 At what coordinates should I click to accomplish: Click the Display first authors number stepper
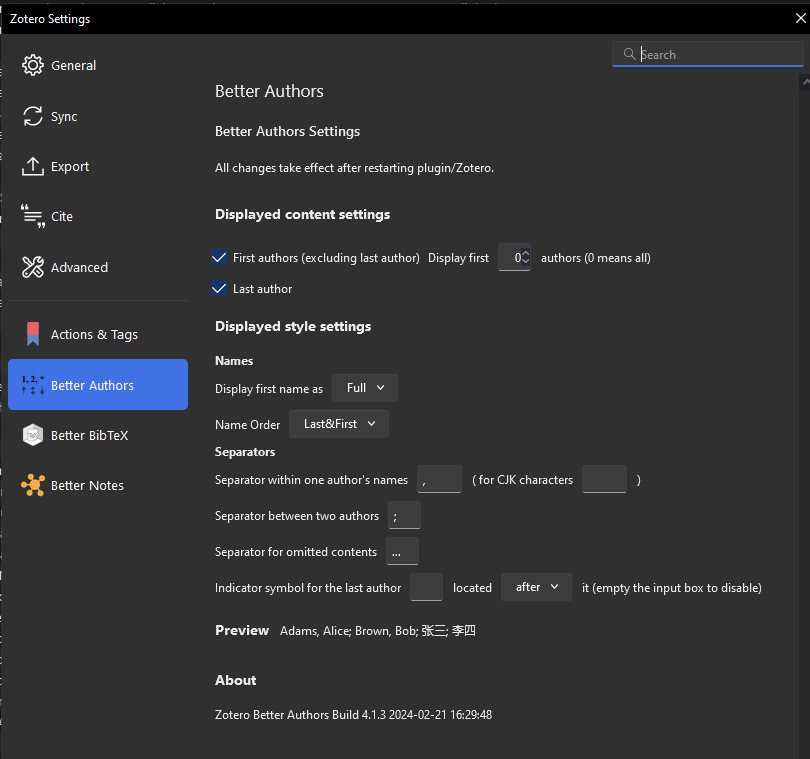(x=525, y=257)
